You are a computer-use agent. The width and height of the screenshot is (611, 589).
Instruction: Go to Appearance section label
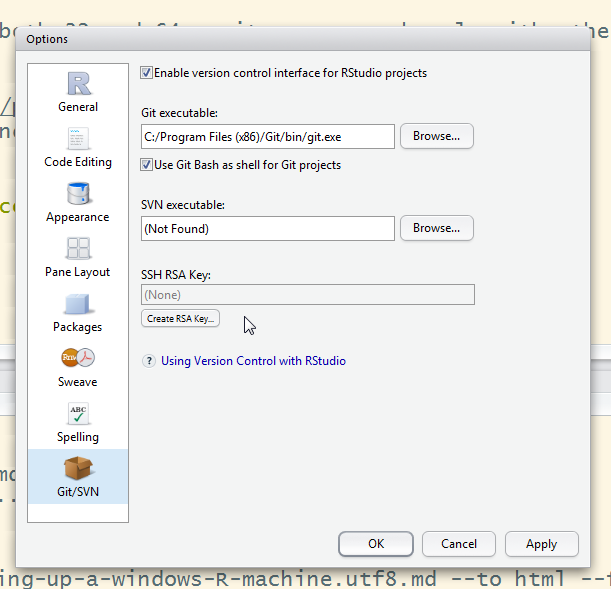click(78, 217)
